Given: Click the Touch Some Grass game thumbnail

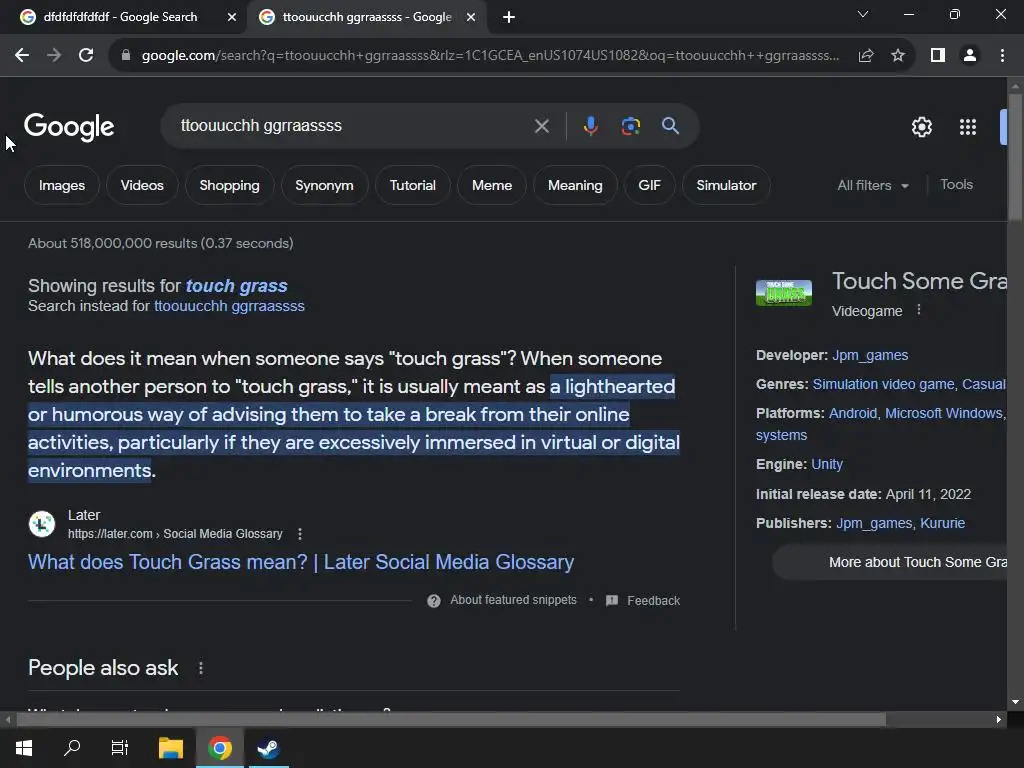Looking at the screenshot, I should point(784,293).
